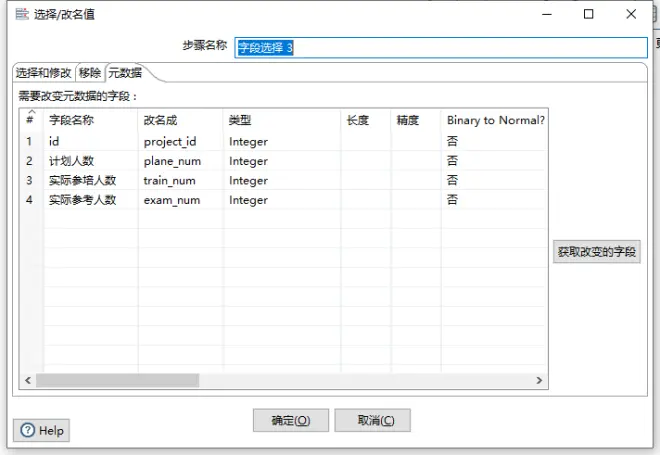The width and height of the screenshot is (660, 455).
Task: Click the 改名成 column header
Action: coord(181,120)
